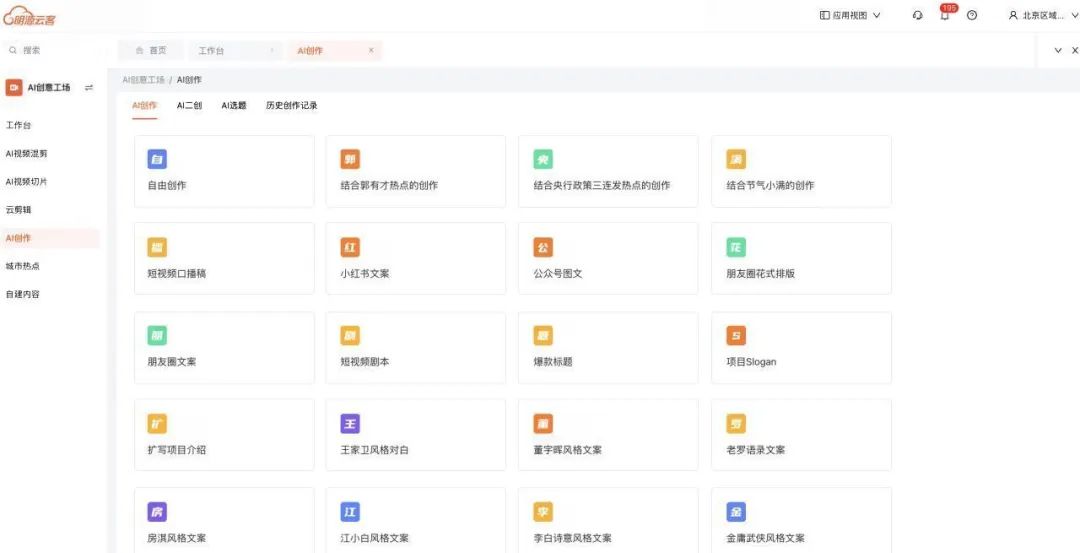Expand the 应用视图 dropdown
This screenshot has width=1080, height=553.
coord(850,16)
